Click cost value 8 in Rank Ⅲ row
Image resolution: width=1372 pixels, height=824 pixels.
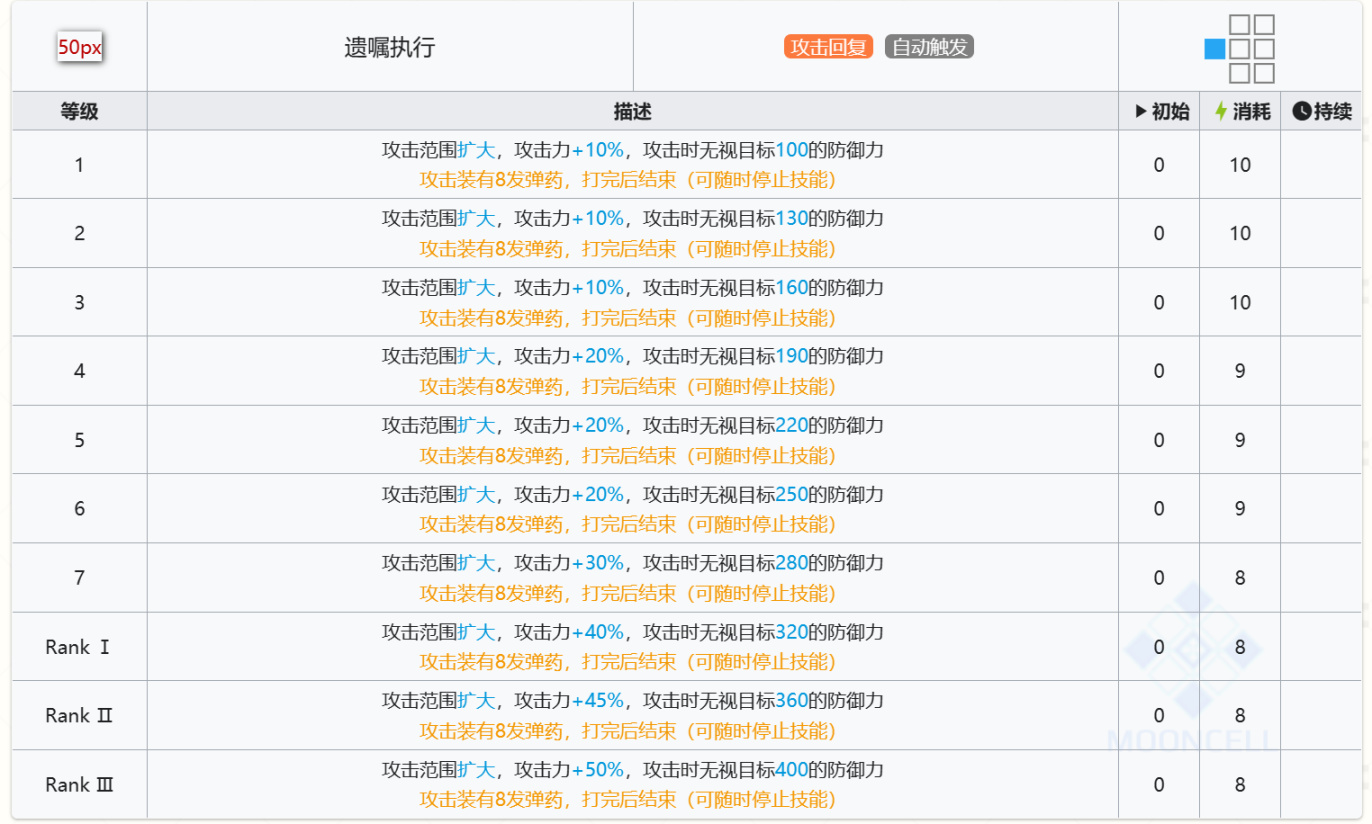pyautogui.click(x=1240, y=785)
